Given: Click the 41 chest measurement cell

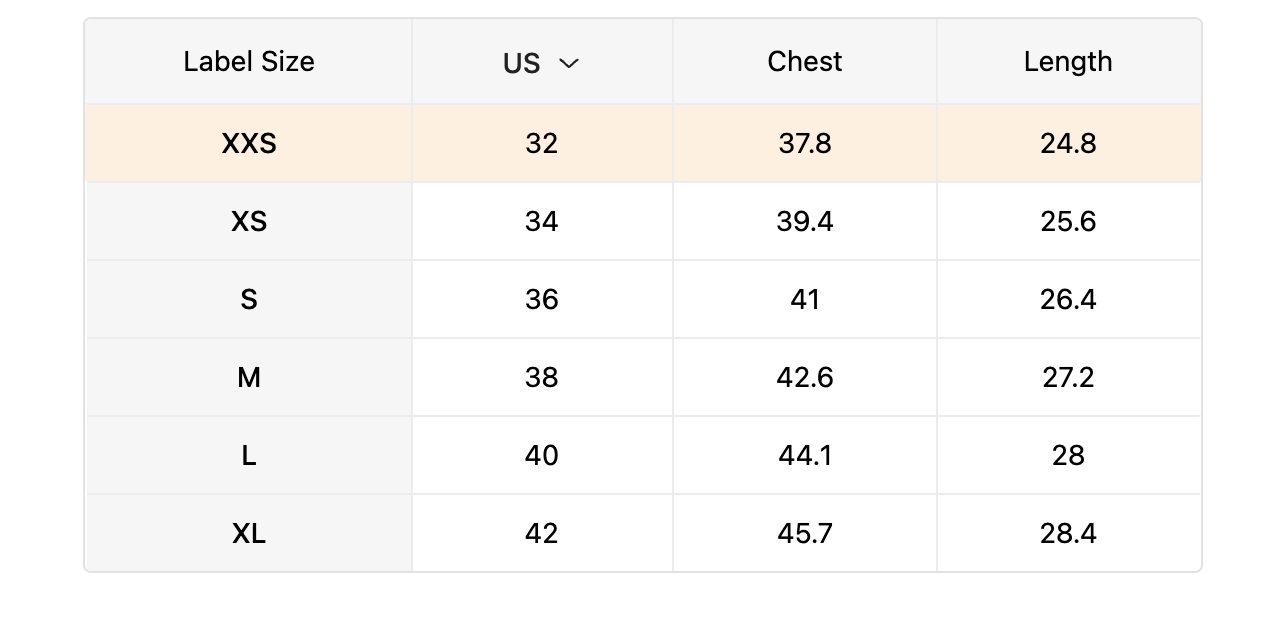Looking at the screenshot, I should 805,300.
